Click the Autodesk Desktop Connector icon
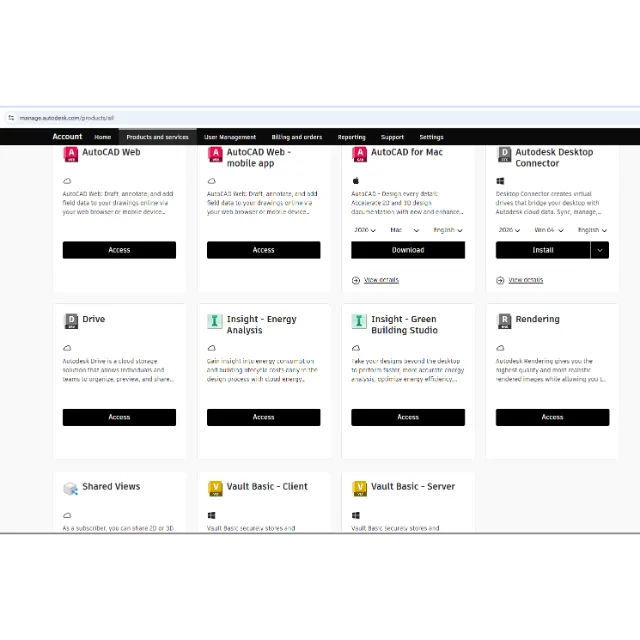640x640 pixels. [504, 154]
